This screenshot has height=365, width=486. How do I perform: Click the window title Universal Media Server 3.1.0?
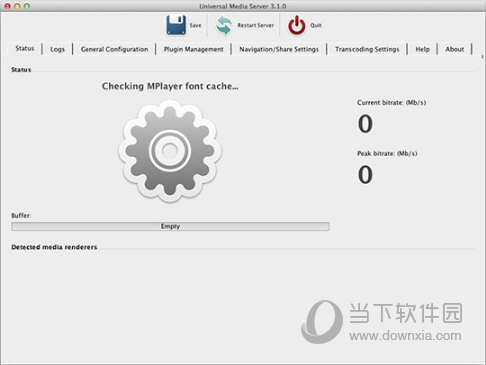click(x=243, y=6)
